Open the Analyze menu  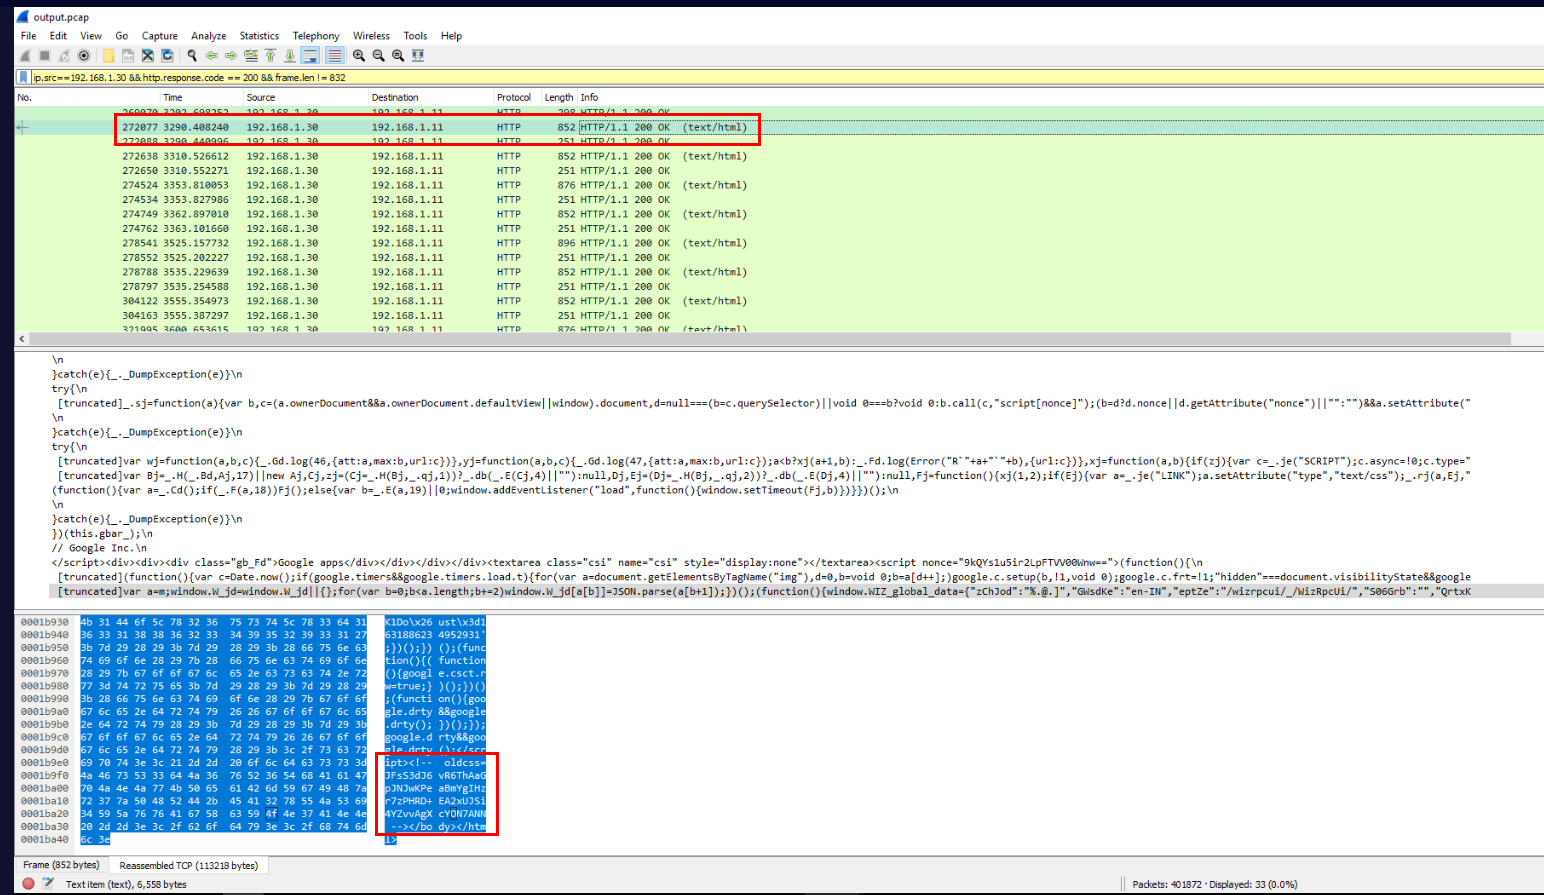(209, 36)
